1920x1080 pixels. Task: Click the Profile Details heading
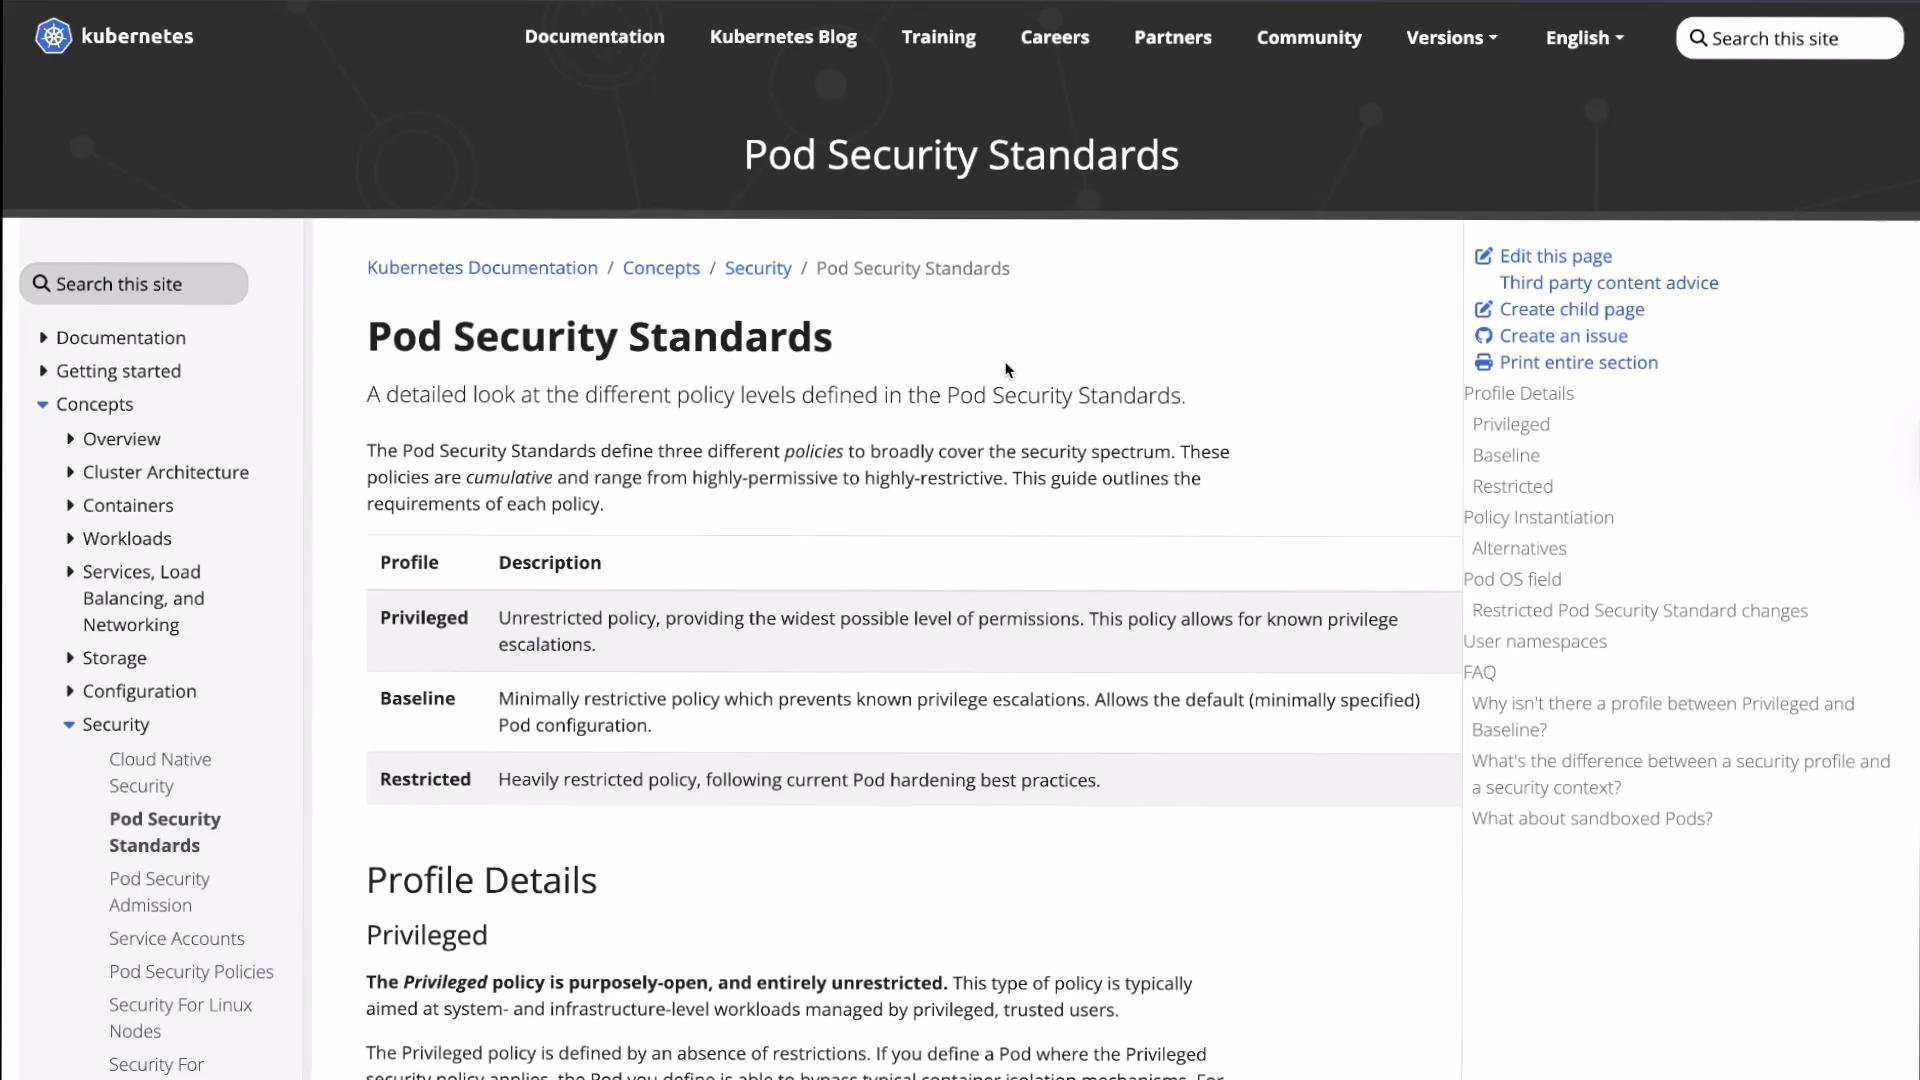coord(481,880)
